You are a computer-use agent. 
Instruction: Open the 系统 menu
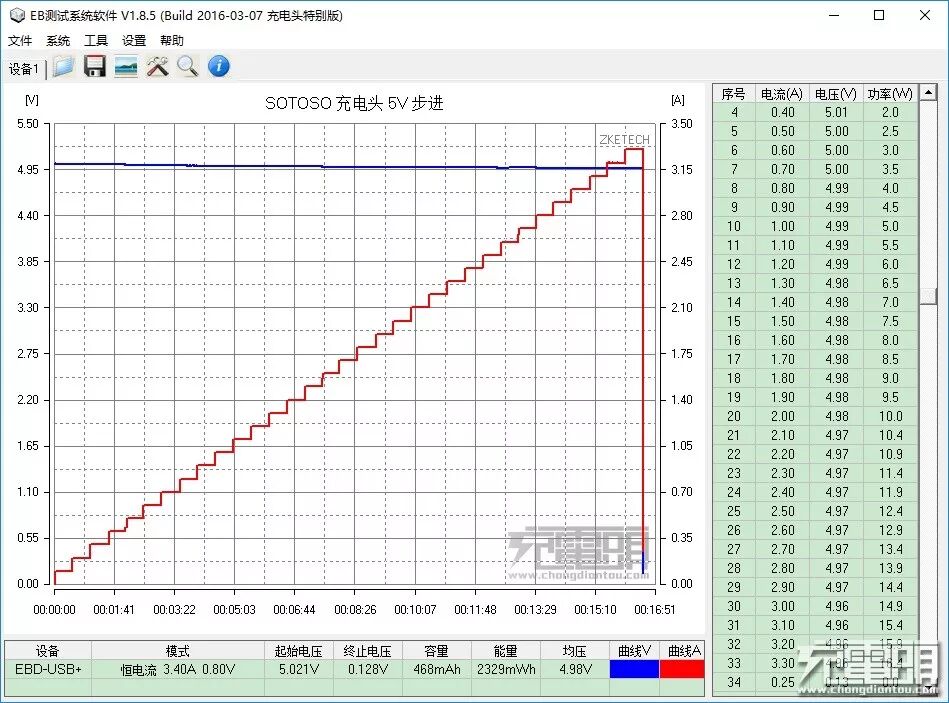pos(58,41)
